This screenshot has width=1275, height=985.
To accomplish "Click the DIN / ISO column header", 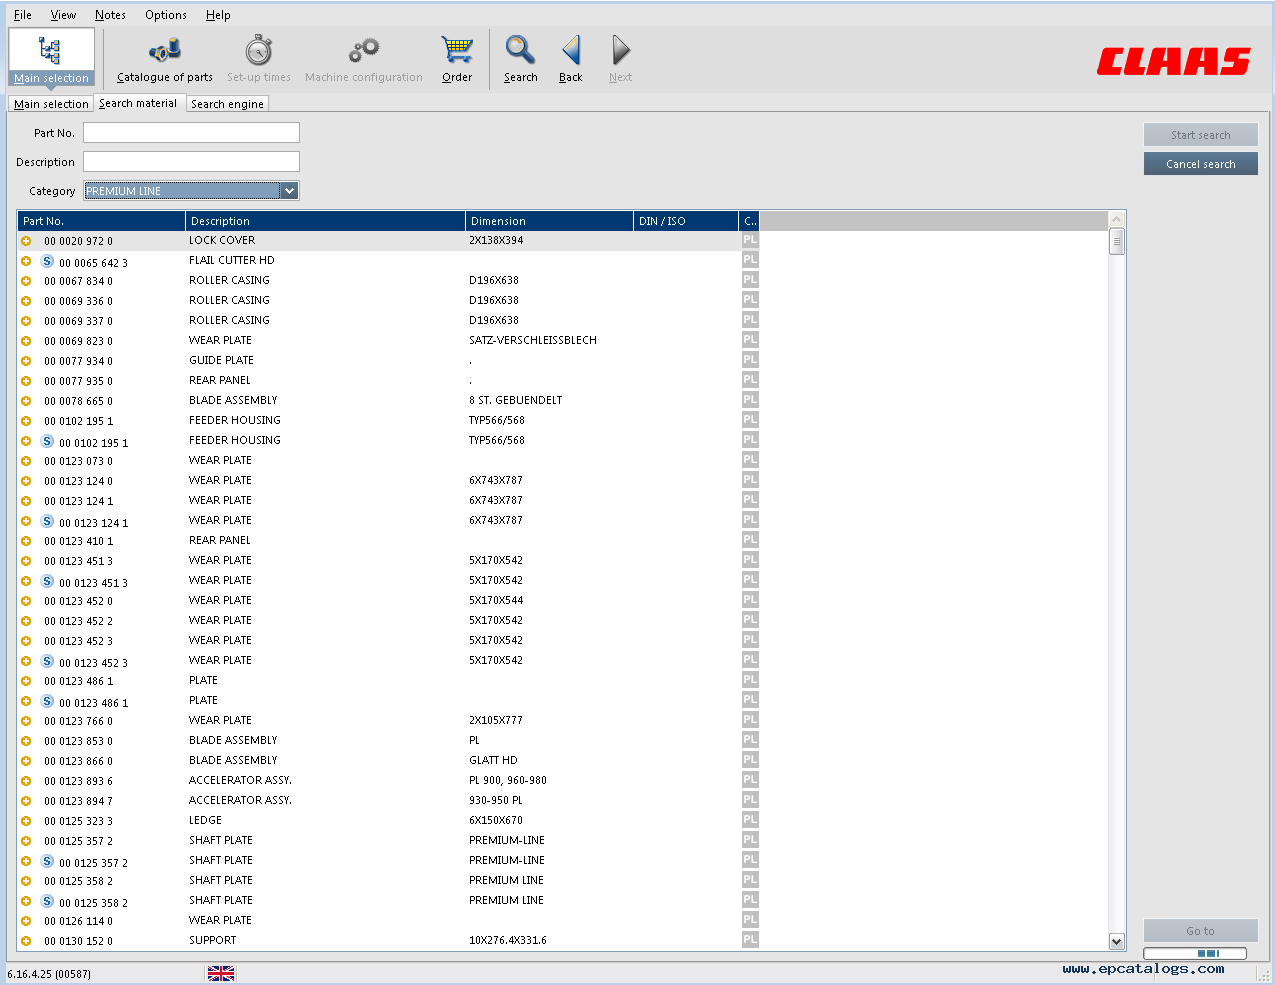I will tap(686, 221).
